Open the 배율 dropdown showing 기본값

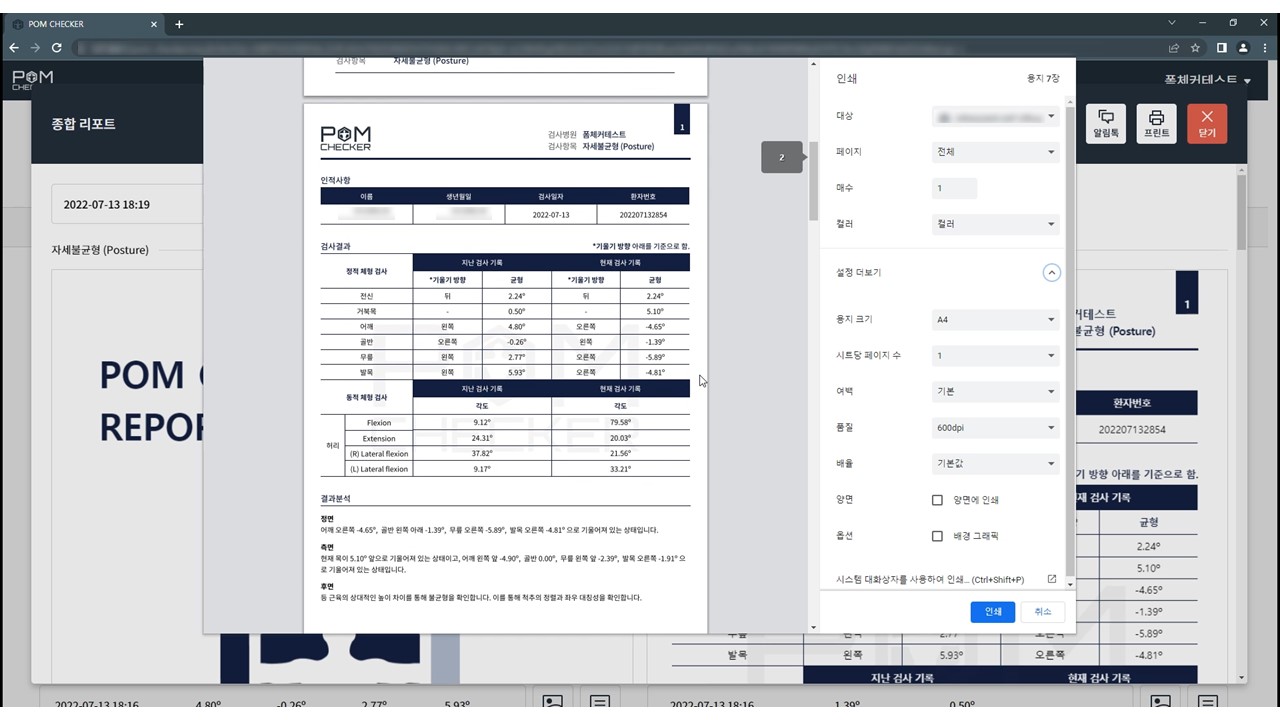[995, 464]
